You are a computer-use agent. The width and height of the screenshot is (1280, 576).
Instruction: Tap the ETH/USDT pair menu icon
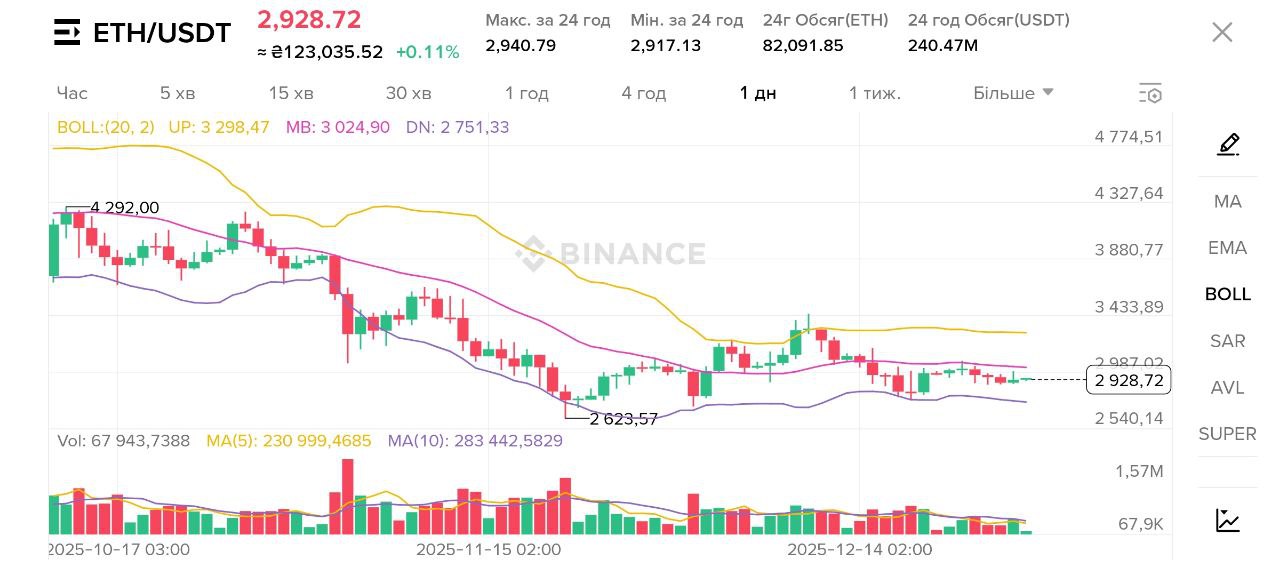click(67, 33)
